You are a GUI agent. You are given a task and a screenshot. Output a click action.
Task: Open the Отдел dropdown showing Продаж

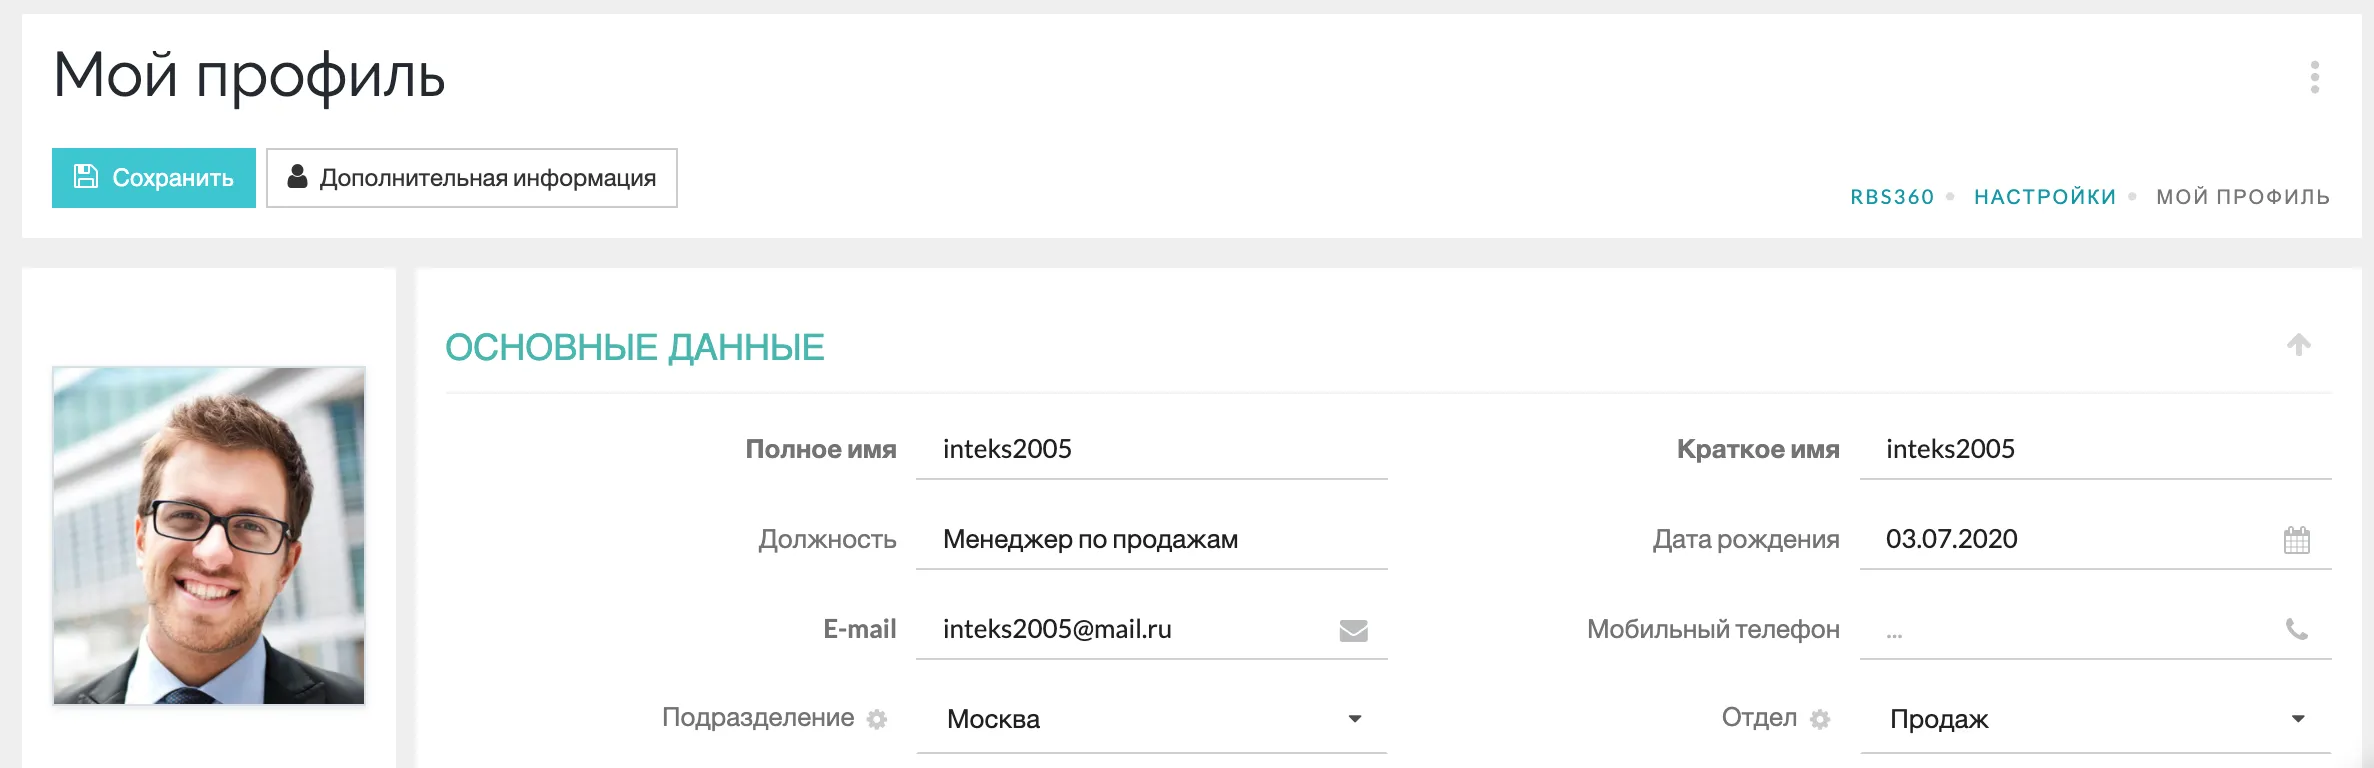click(x=2094, y=719)
